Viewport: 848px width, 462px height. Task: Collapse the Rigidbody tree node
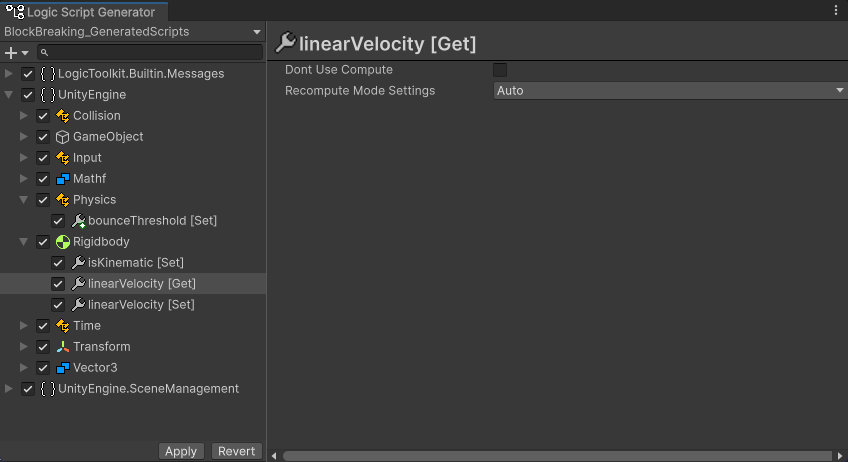(x=24, y=242)
